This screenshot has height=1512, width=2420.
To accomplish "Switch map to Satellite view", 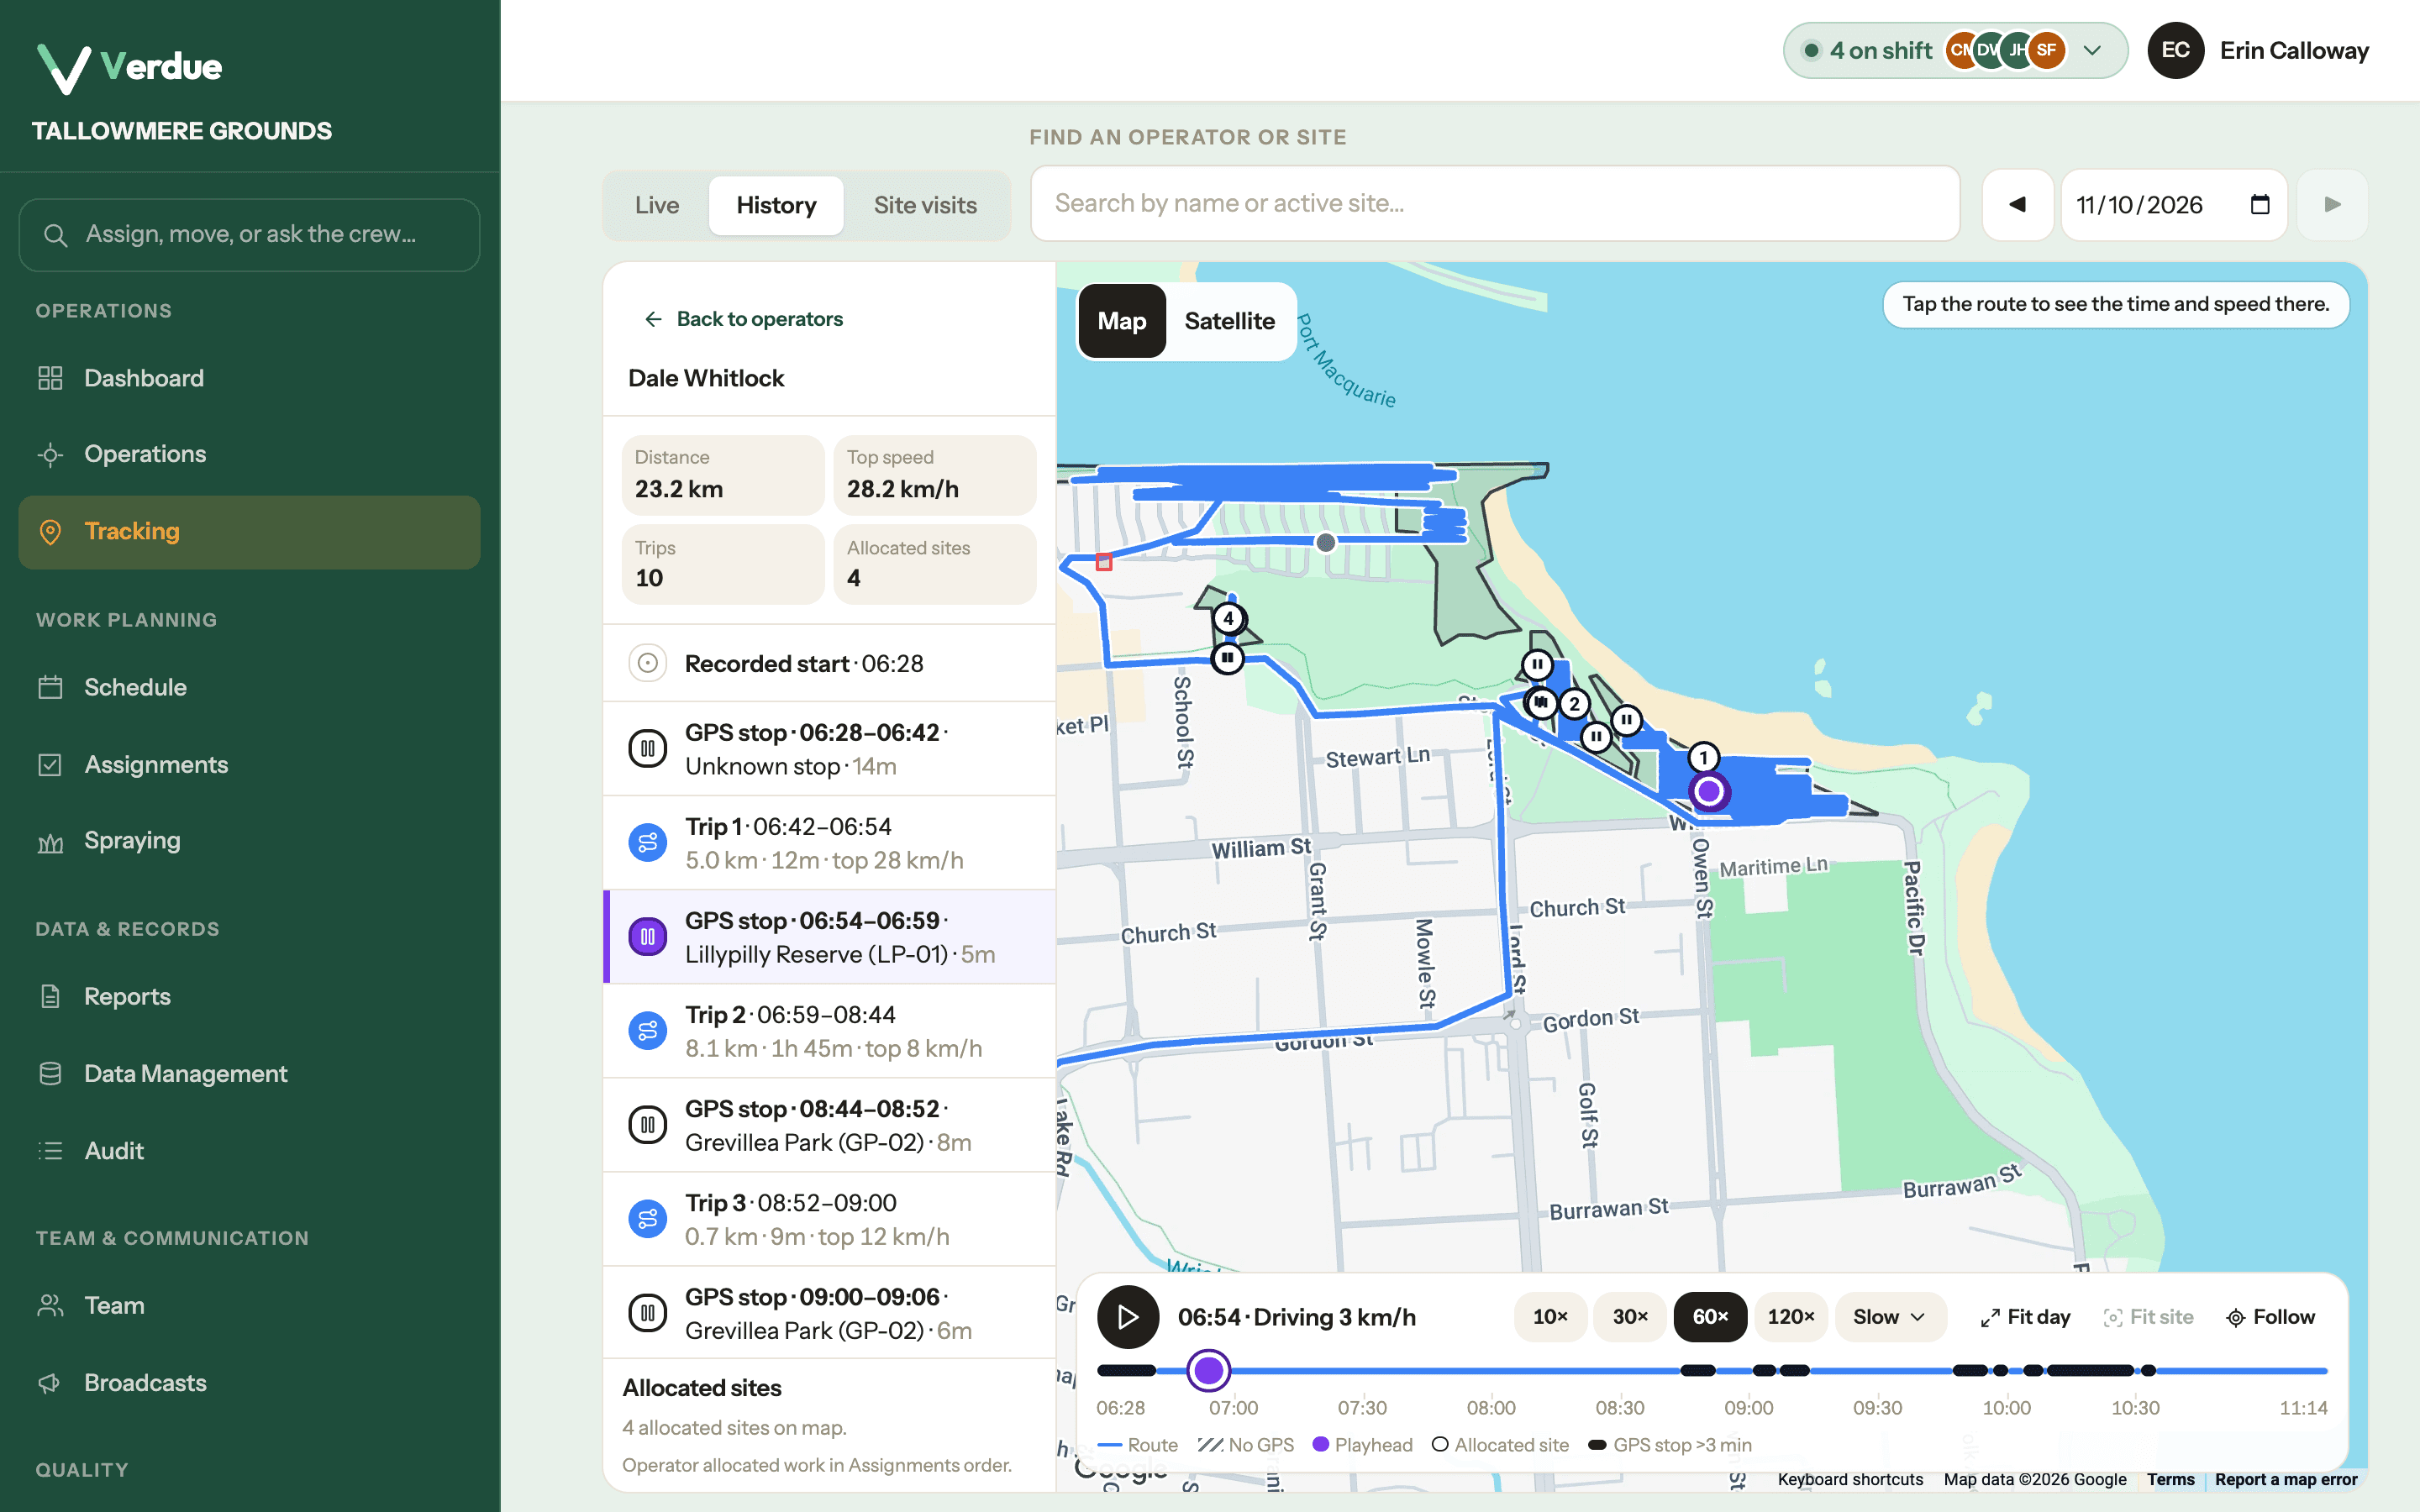I will (x=1229, y=321).
